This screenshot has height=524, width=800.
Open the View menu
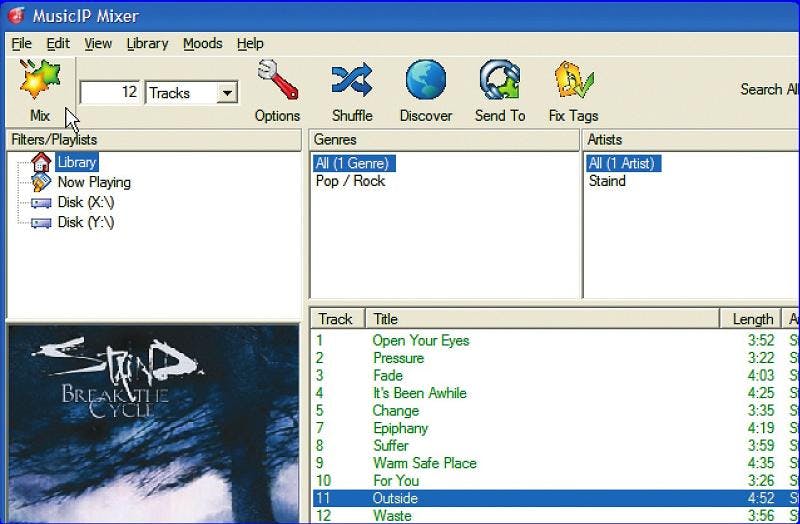coord(98,43)
